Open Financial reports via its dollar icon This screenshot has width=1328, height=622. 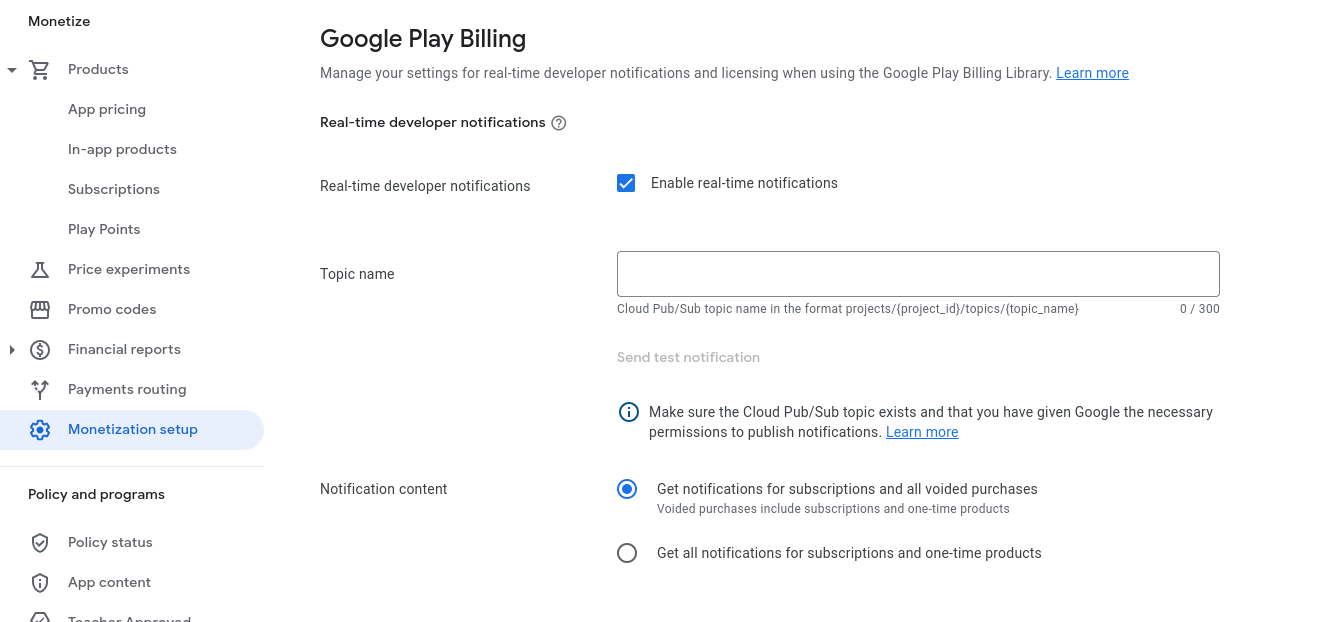[x=39, y=349]
